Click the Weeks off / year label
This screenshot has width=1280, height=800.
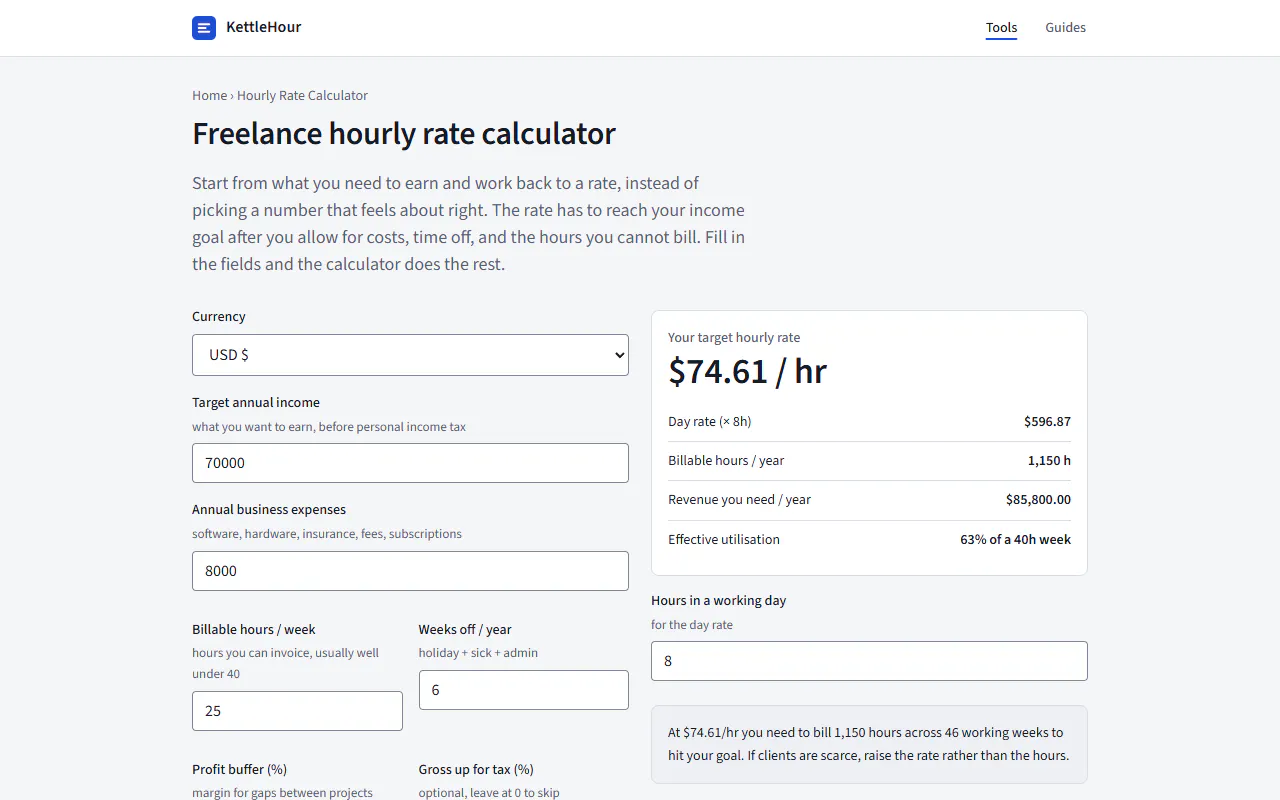click(465, 630)
